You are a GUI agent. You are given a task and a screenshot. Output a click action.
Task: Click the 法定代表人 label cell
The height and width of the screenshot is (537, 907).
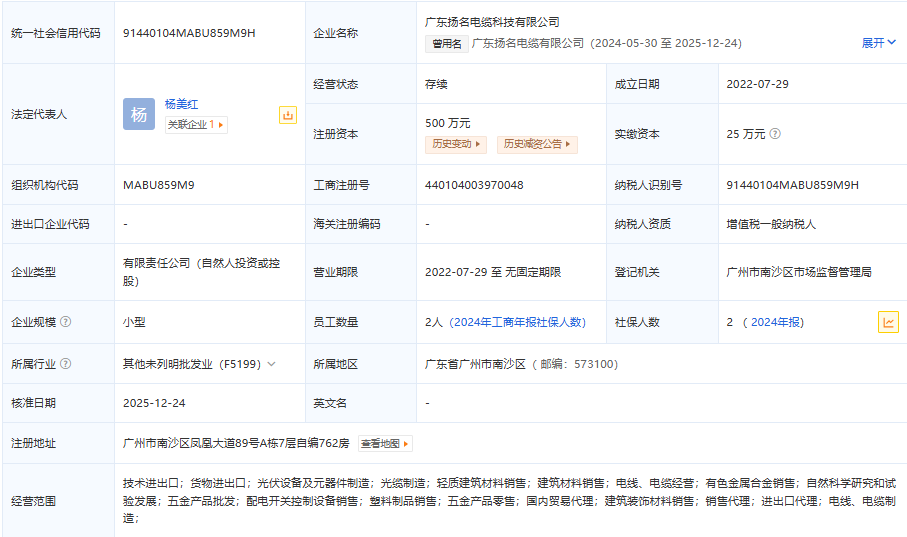[x=58, y=114]
